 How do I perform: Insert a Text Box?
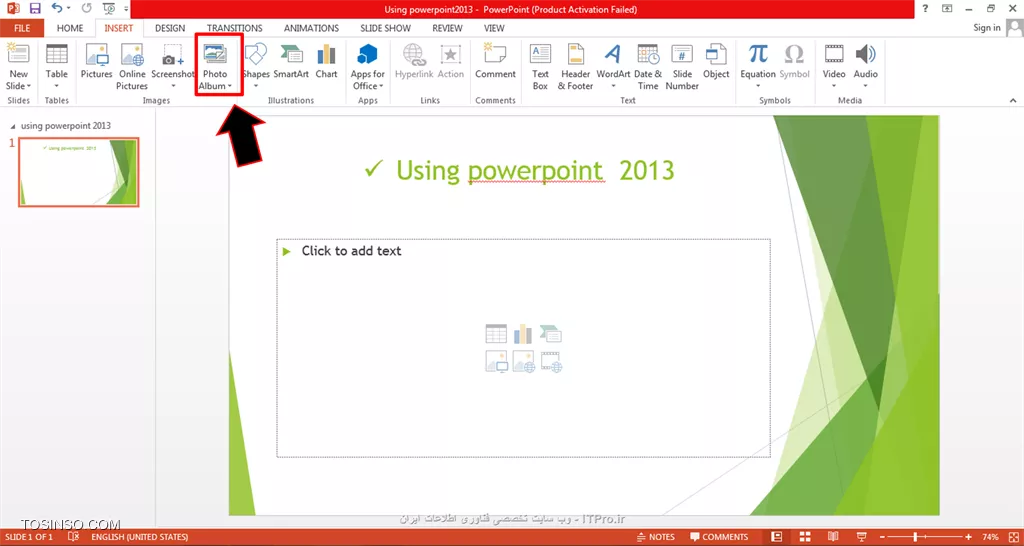[x=540, y=67]
